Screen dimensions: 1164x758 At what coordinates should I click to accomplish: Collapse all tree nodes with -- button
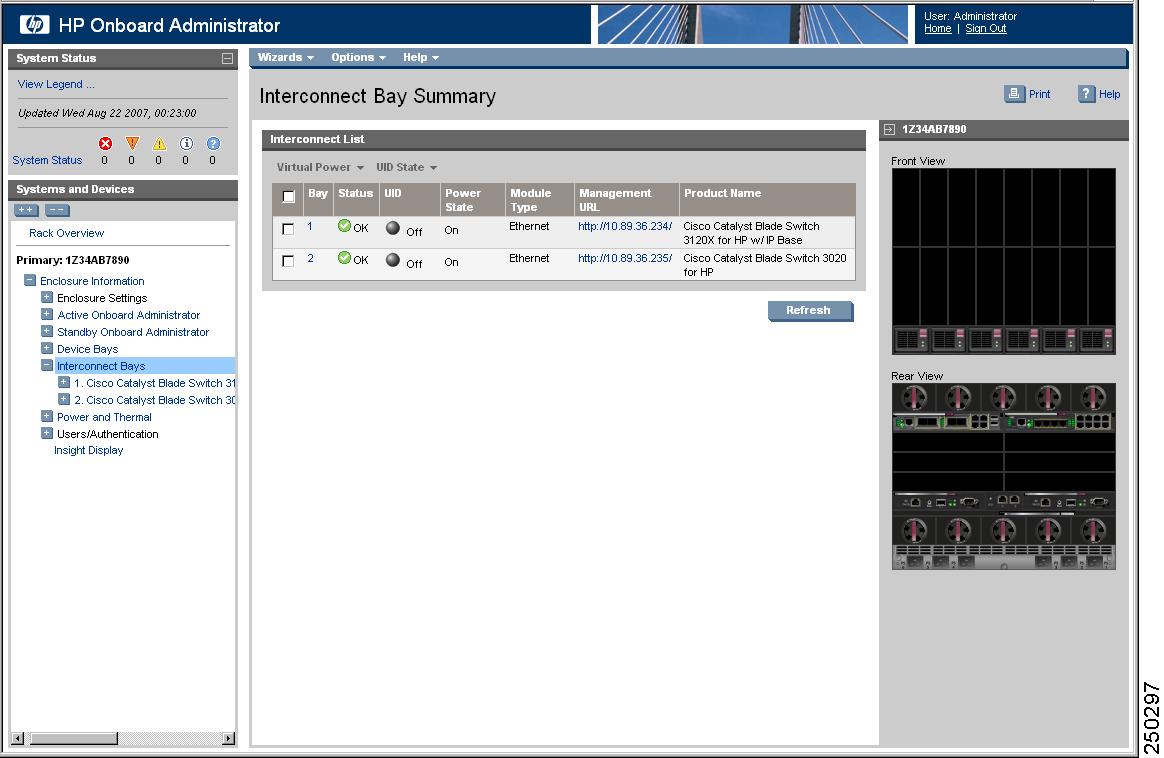[57, 210]
